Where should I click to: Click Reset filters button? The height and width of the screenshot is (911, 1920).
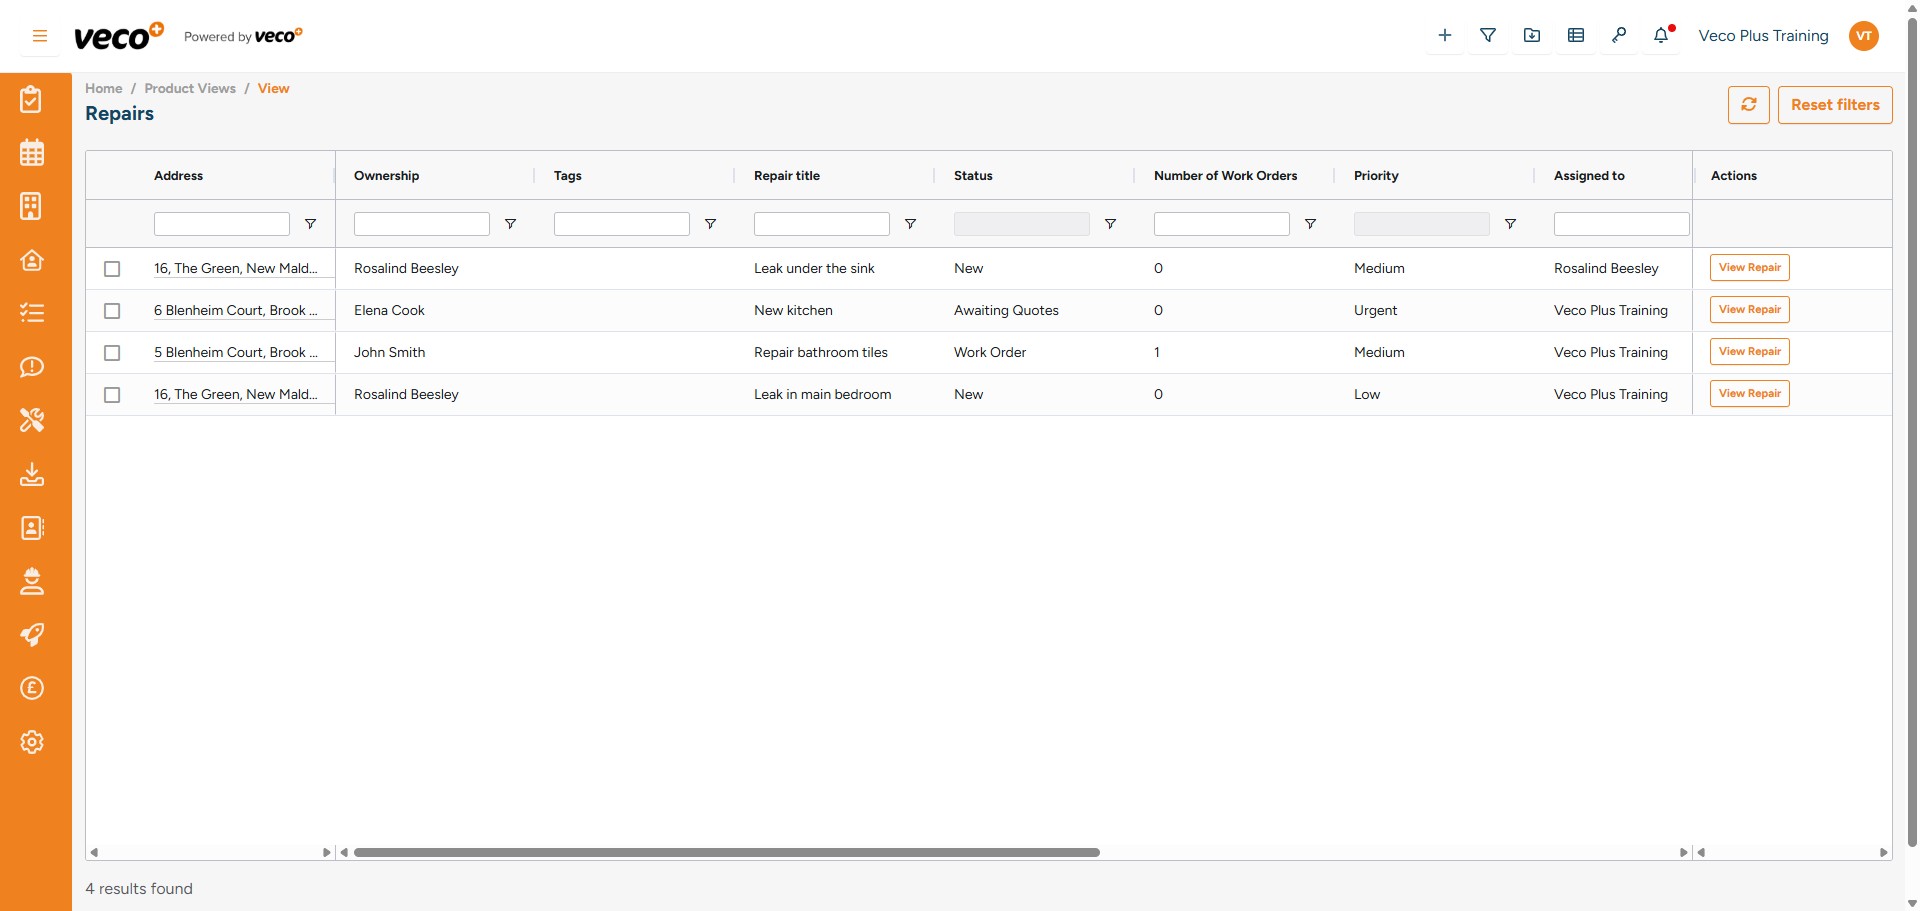coord(1835,104)
